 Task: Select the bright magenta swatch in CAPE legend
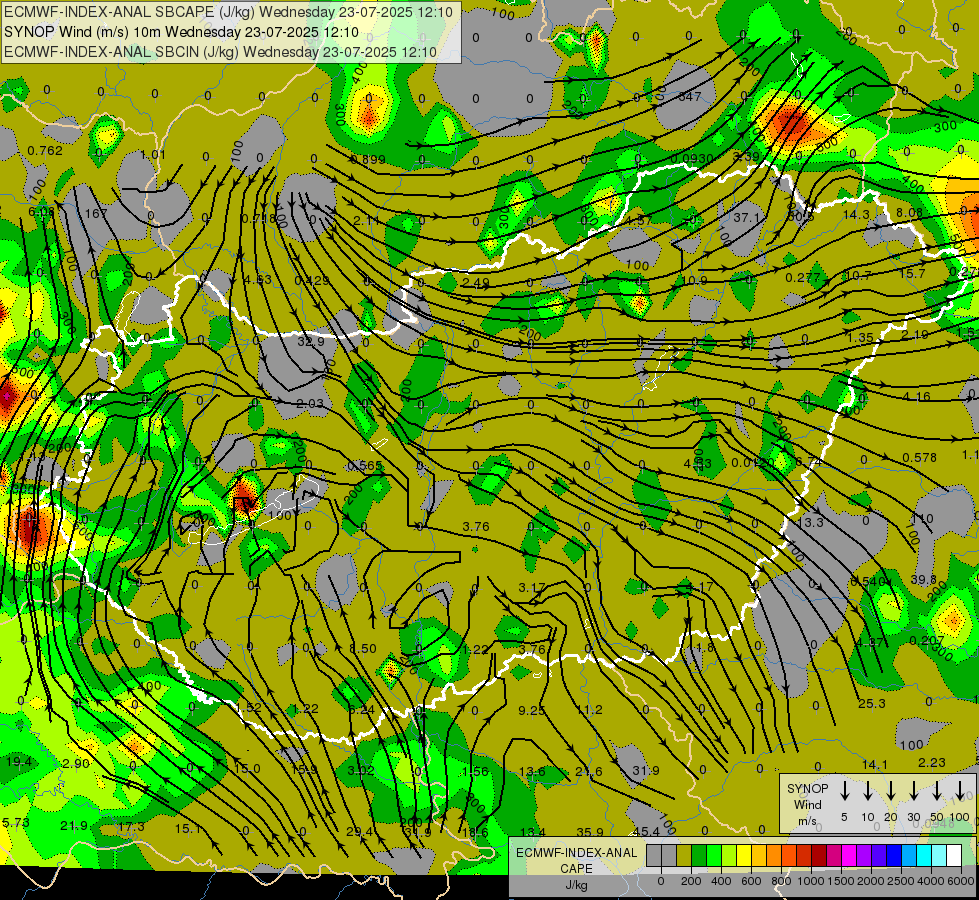point(849,855)
